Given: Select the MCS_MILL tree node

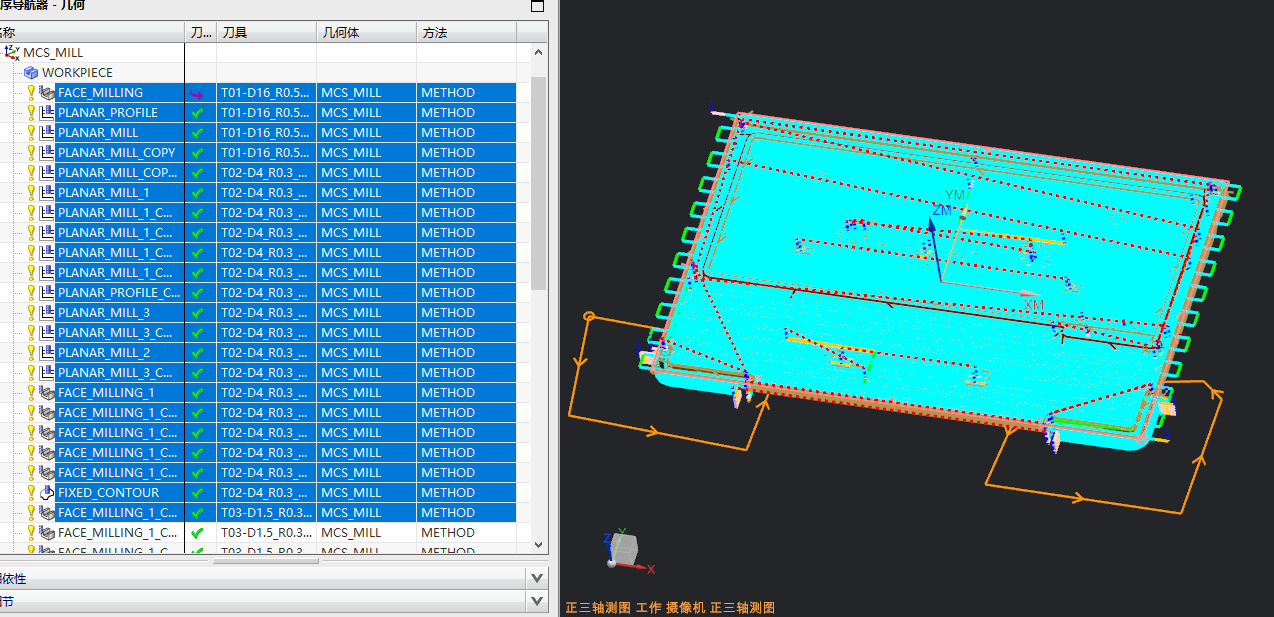Looking at the screenshot, I should coord(53,52).
